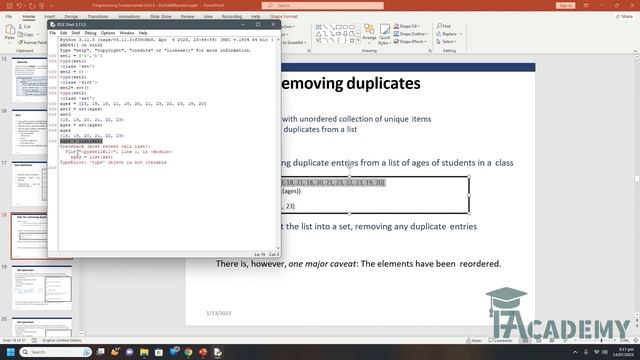The image size is (640, 360).
Task: Click the PowerPoint title bar search box
Action: click(x=322, y=5)
